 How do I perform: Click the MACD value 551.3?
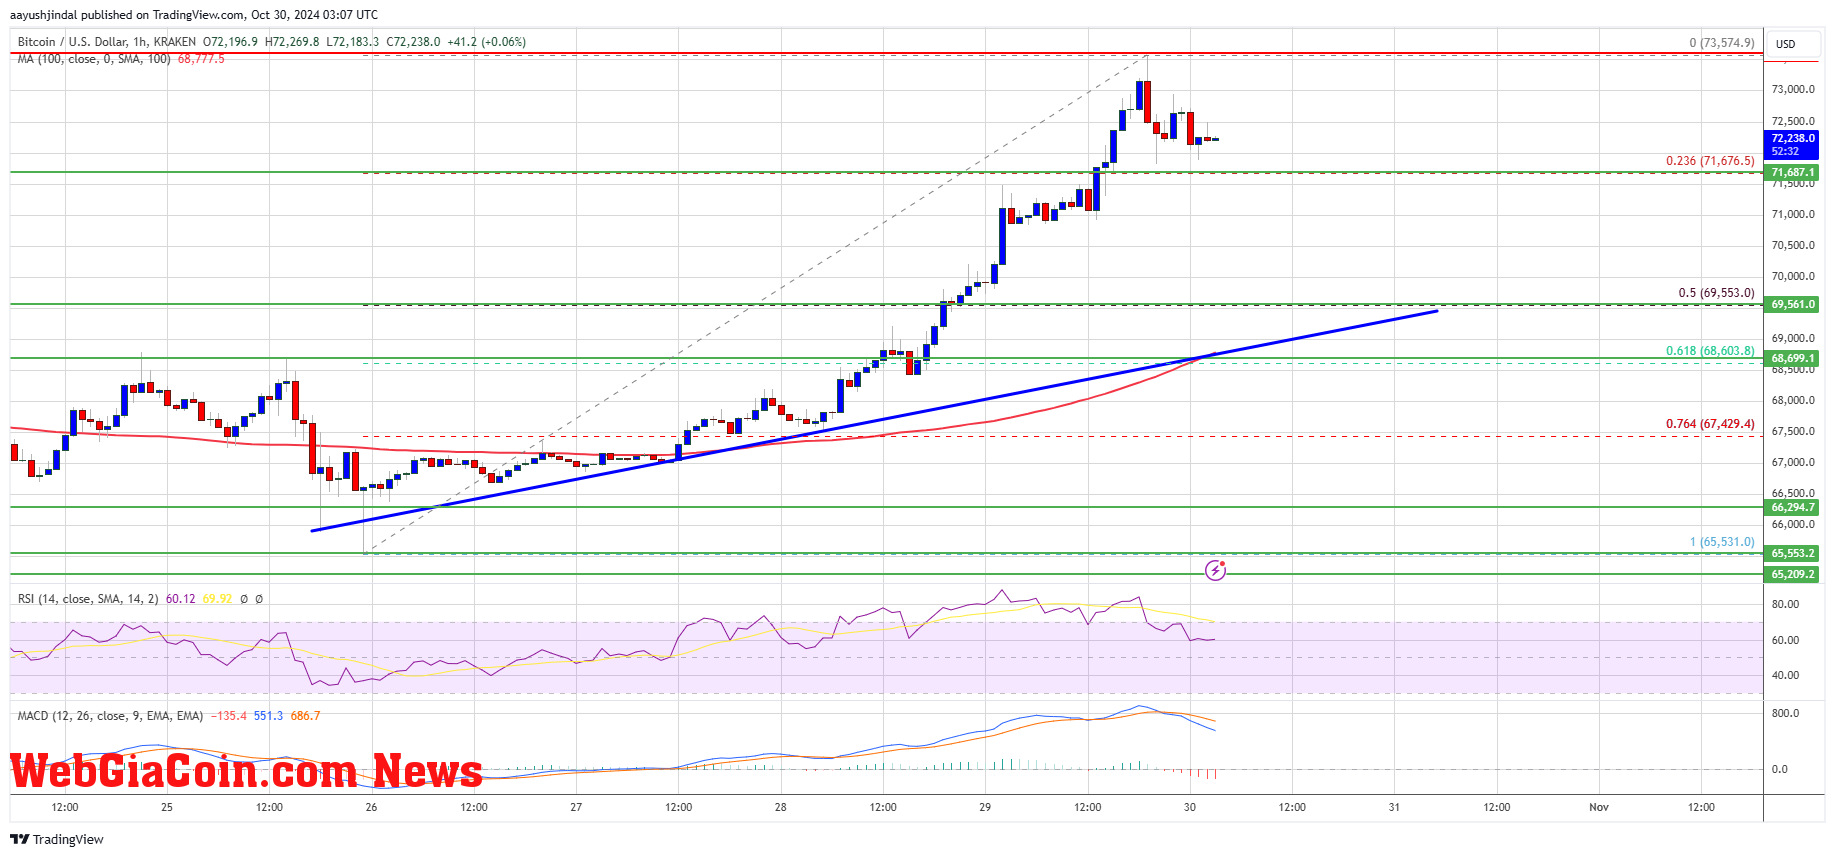click(268, 716)
